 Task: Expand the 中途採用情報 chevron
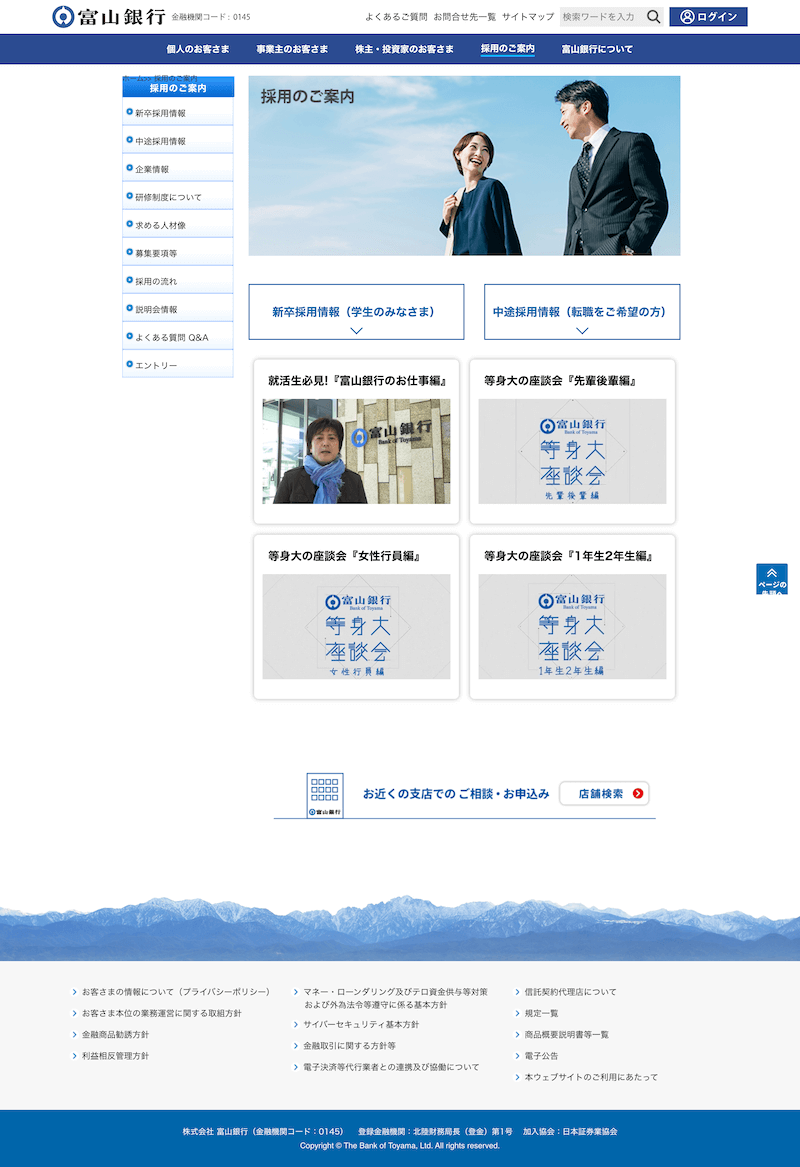(x=582, y=330)
